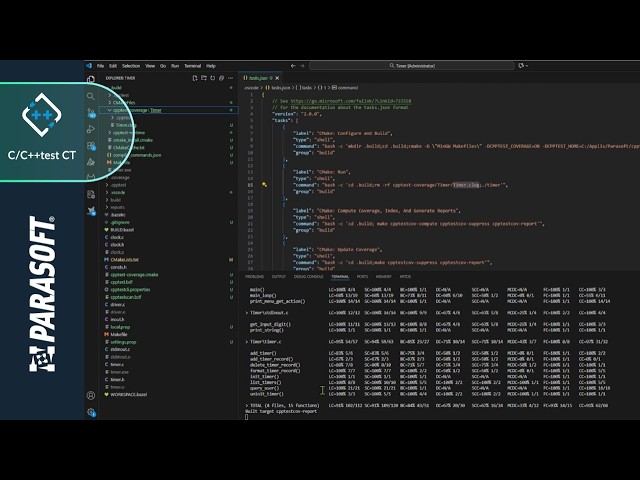Expand Timer\stdinout.c row in terminal
Viewport: 640px width, 480px height.
(247, 313)
